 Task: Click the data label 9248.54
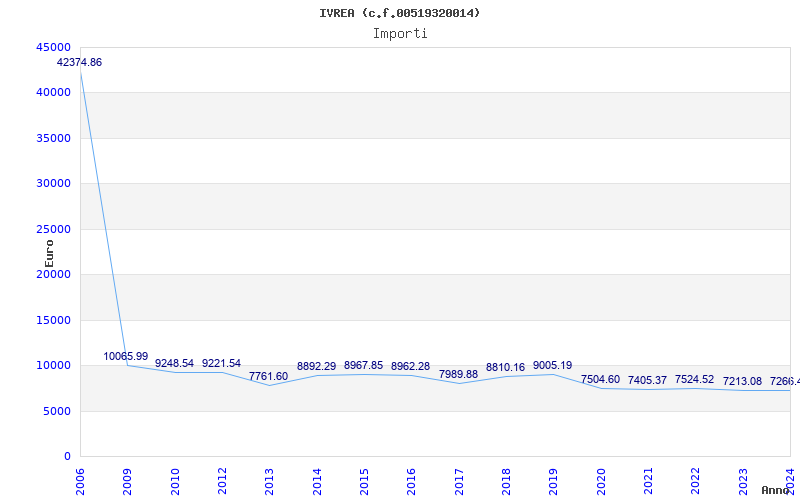[174, 363]
